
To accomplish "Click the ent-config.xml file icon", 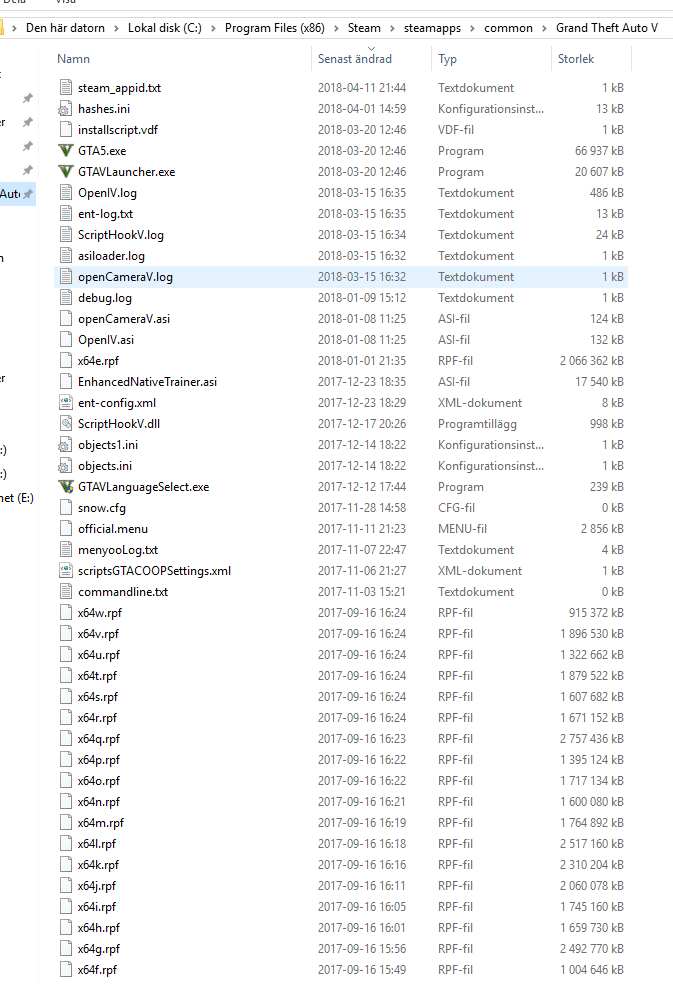I will pos(65,403).
